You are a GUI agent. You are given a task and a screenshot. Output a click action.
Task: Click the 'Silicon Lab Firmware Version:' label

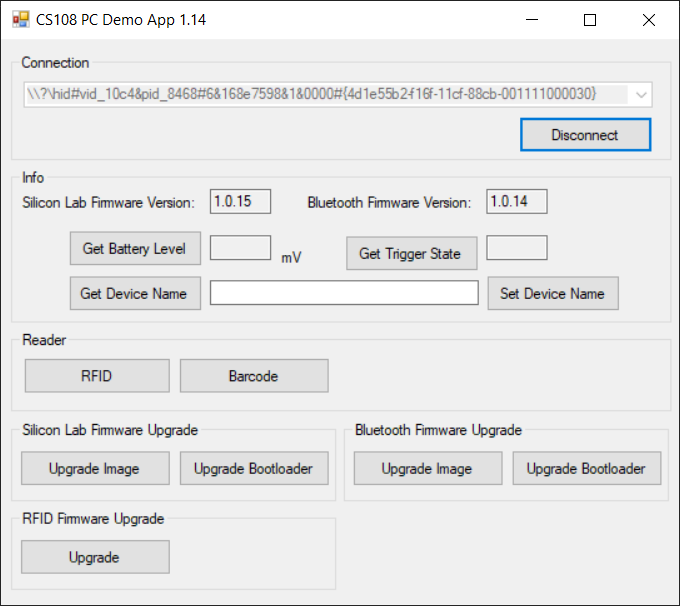(108, 203)
